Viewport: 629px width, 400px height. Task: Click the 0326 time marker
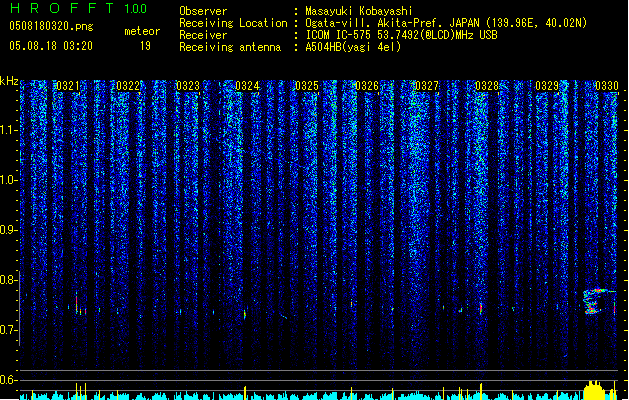pos(367,86)
